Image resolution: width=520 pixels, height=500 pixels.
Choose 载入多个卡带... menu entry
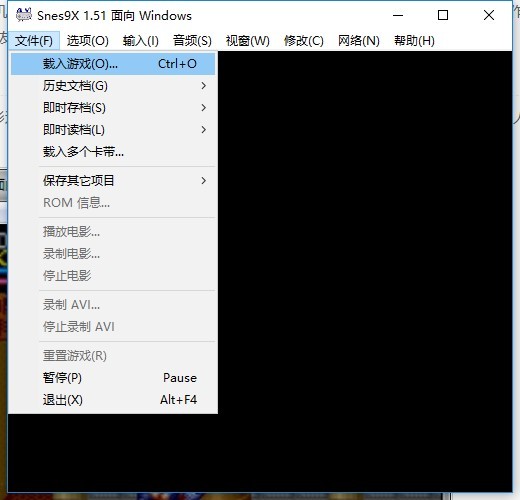pos(113,152)
